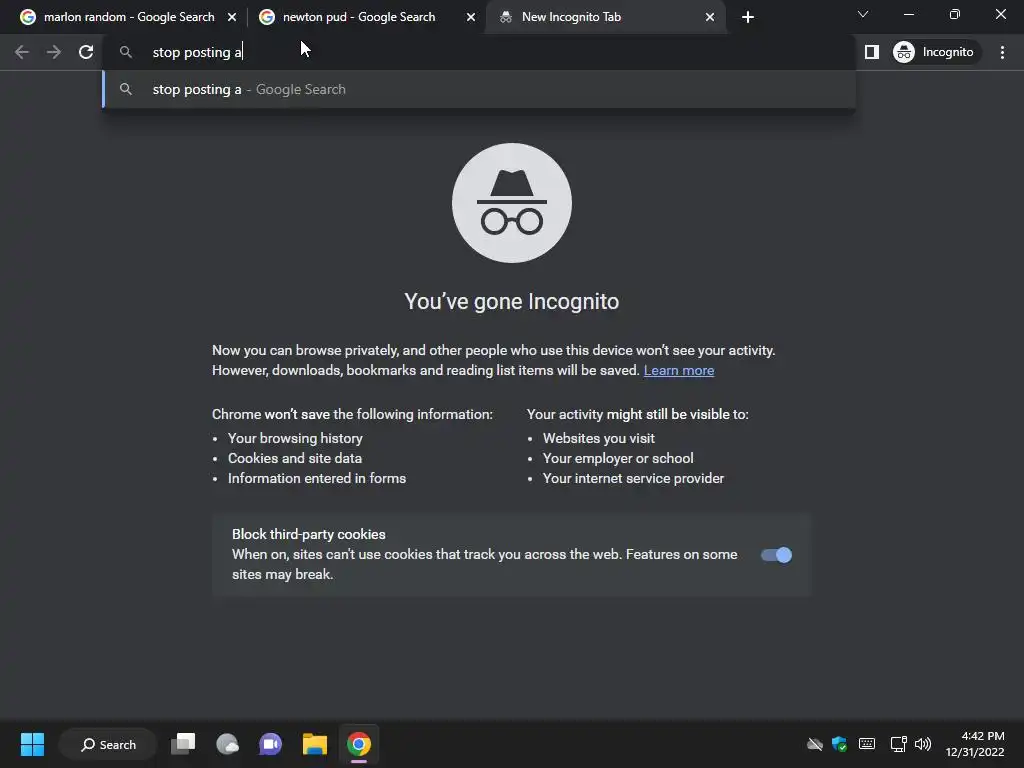
Task: Reload the page with the refresh icon
Action: (86, 52)
